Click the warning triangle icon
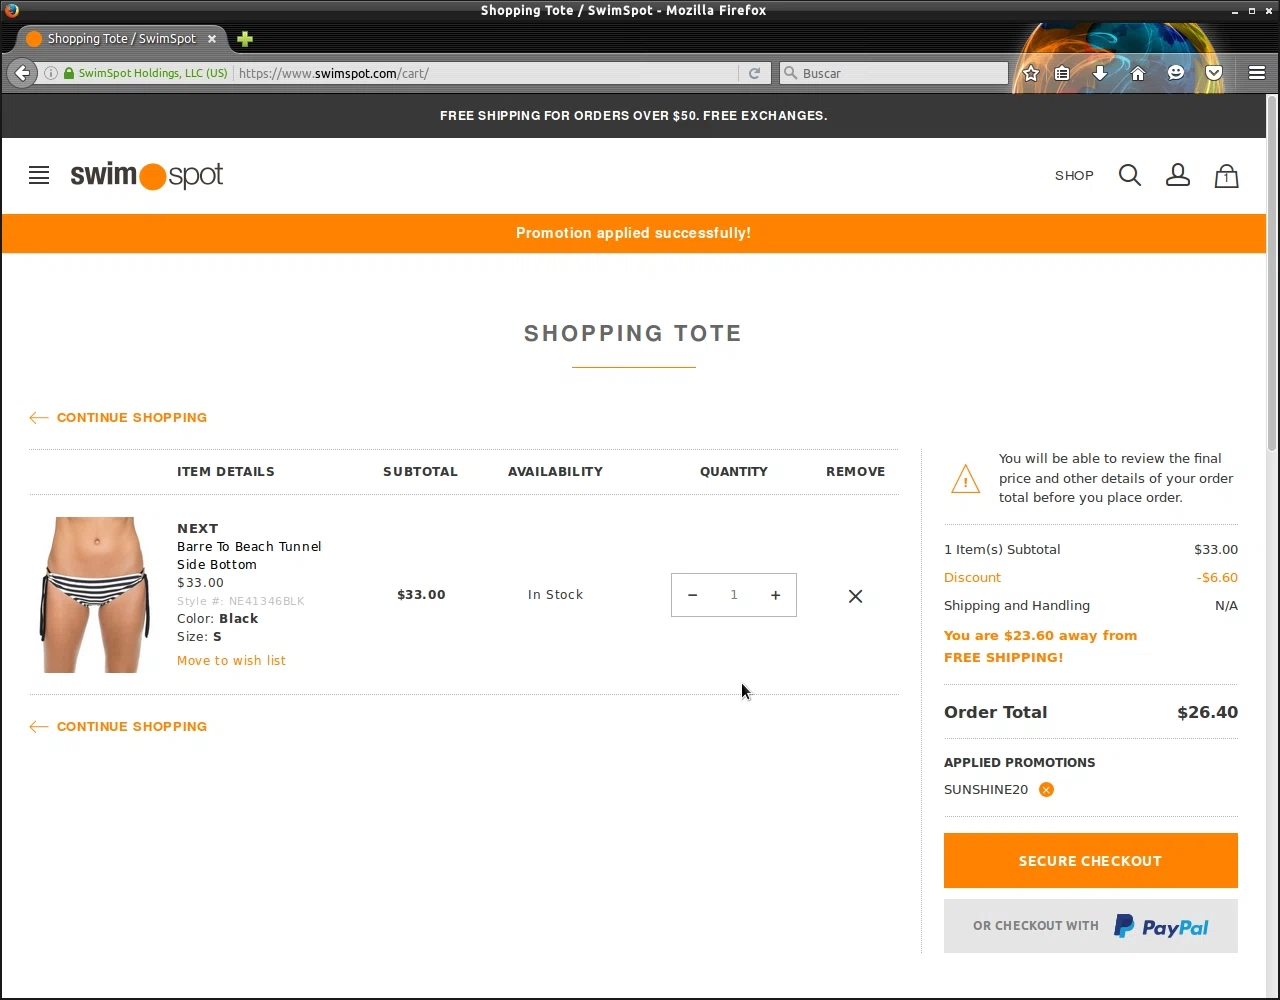 965,479
